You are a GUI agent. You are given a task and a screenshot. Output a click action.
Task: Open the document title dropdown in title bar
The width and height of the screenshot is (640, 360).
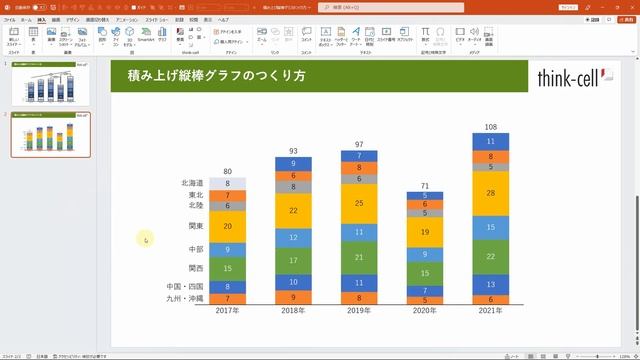(x=286, y=7)
